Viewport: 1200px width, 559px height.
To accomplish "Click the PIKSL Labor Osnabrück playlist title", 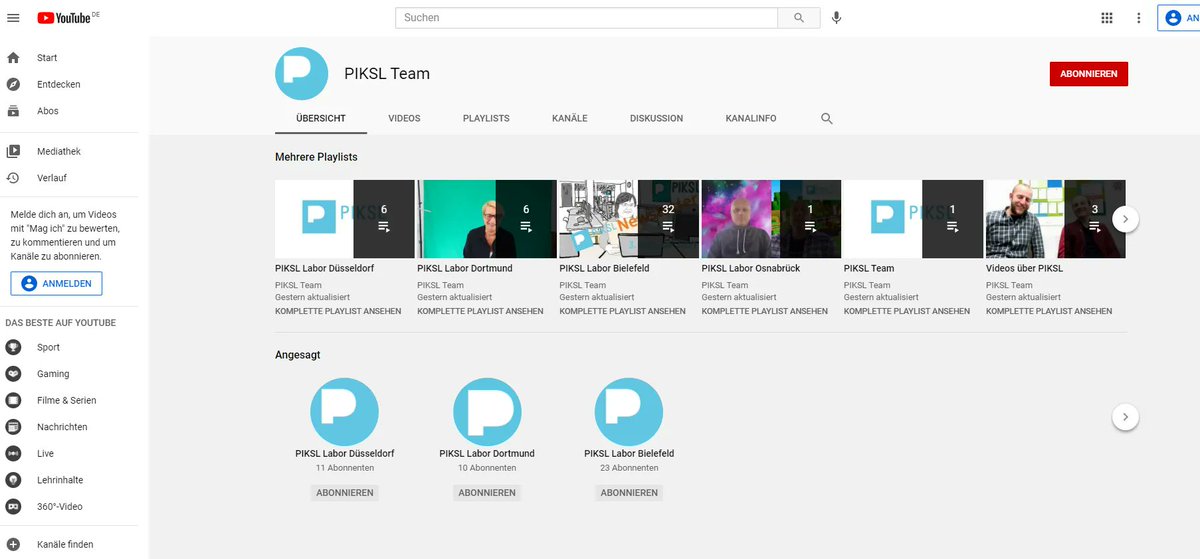I will pyautogui.click(x=751, y=268).
